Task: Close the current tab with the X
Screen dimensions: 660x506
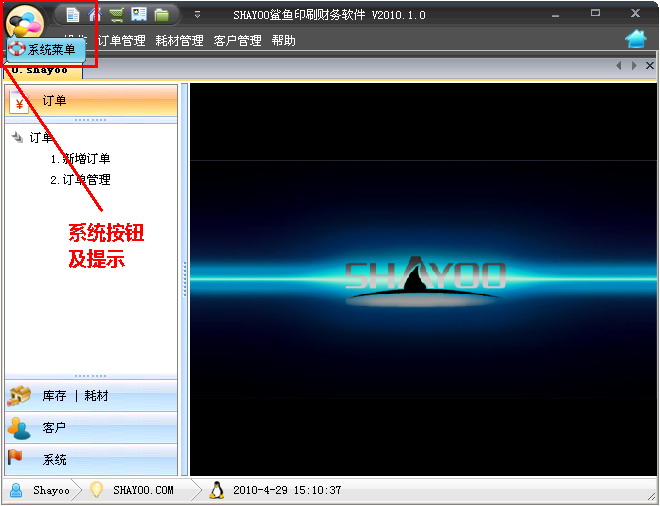Action: point(649,66)
